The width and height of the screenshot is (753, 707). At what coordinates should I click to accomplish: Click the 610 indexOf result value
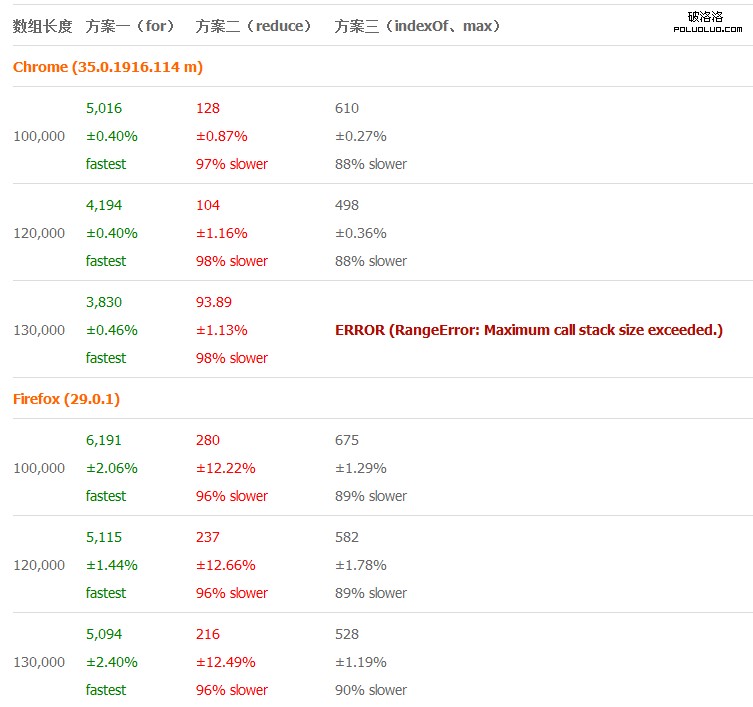347,108
